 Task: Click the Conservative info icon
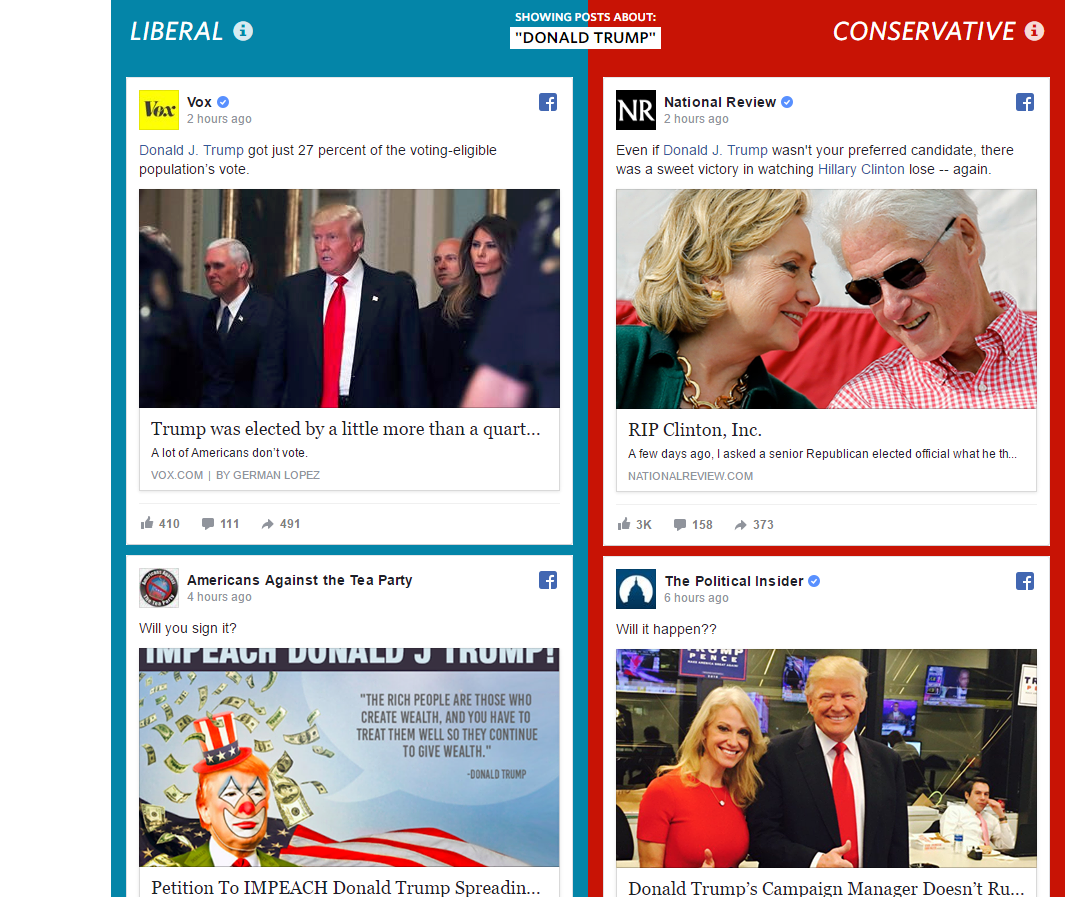tap(1034, 31)
